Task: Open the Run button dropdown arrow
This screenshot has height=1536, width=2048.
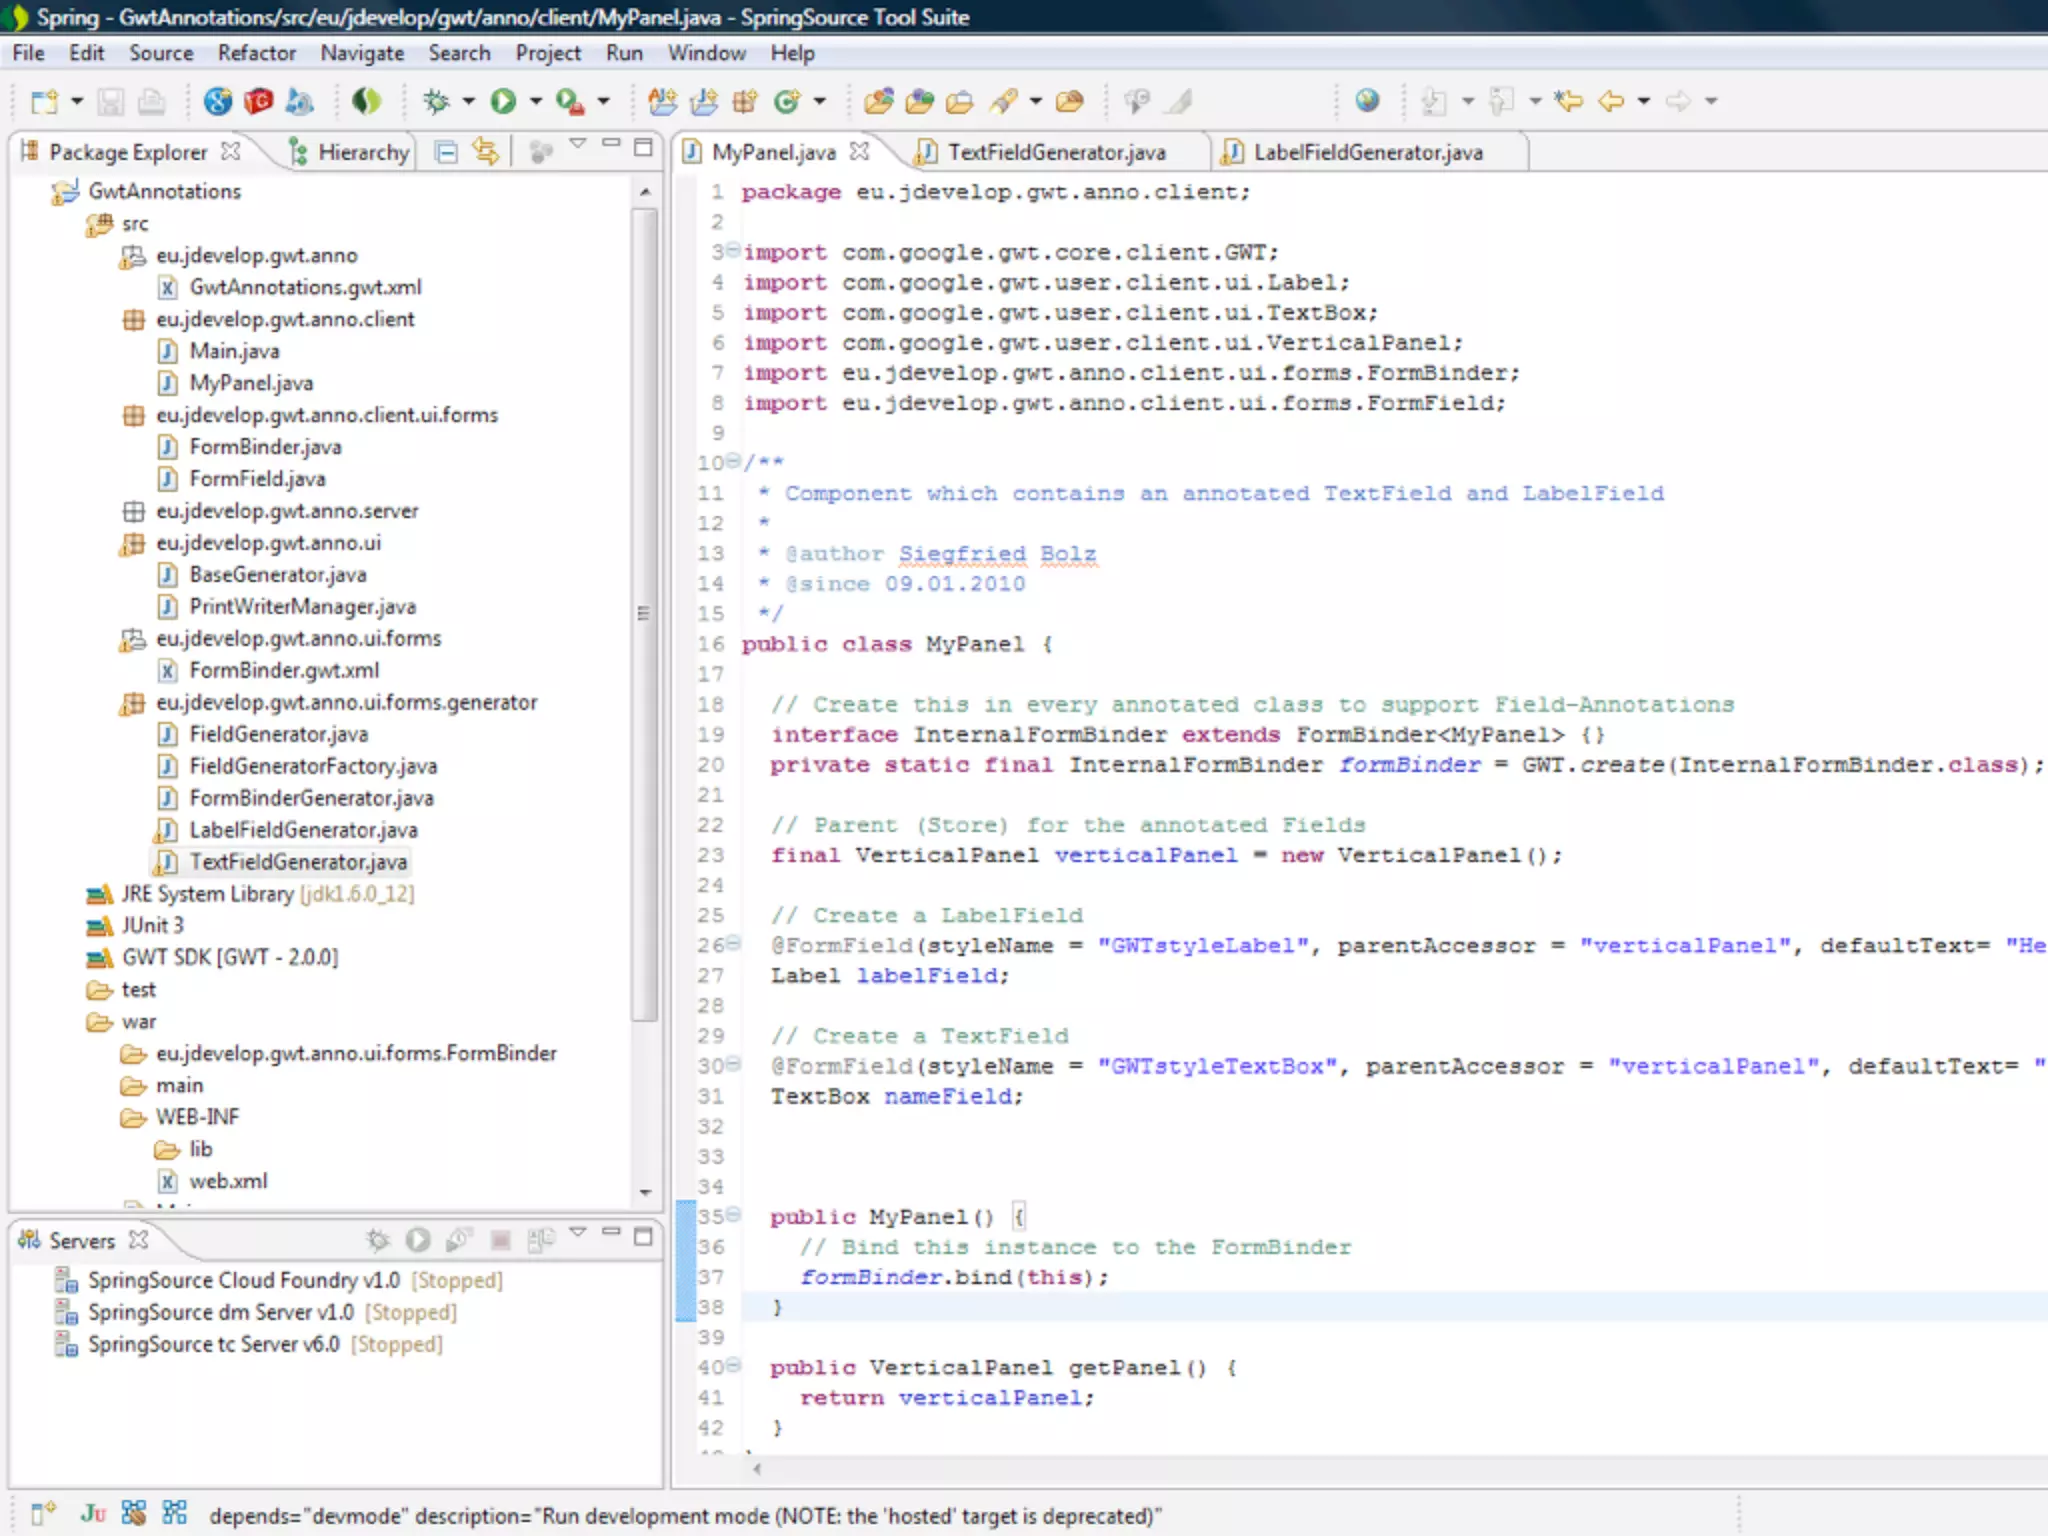Action: [535, 101]
